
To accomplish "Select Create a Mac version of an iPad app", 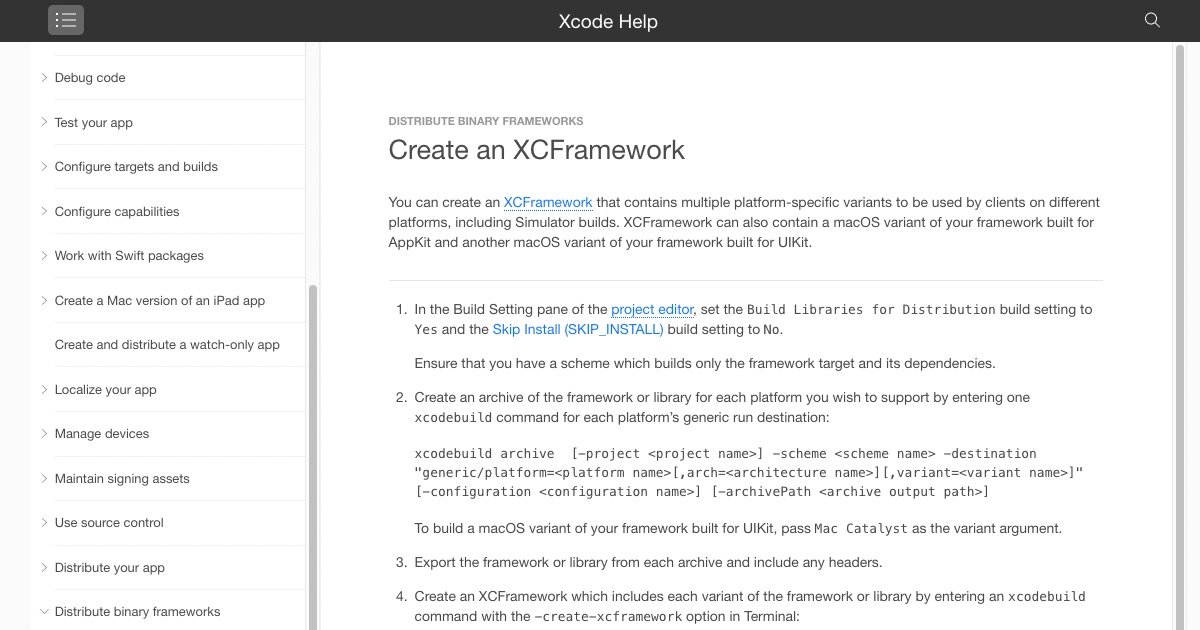I will click(160, 301).
